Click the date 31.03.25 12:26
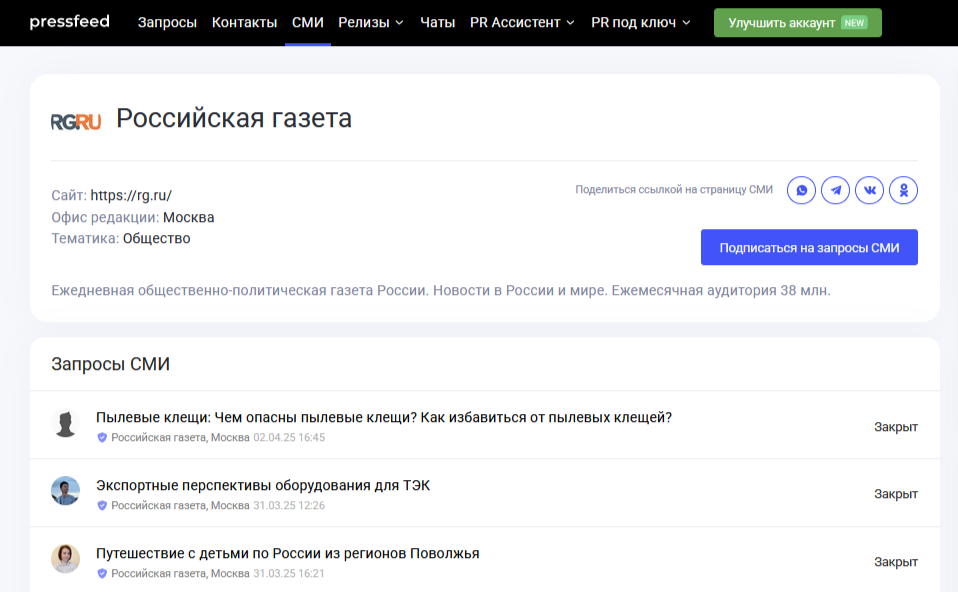958x592 pixels. pos(289,505)
